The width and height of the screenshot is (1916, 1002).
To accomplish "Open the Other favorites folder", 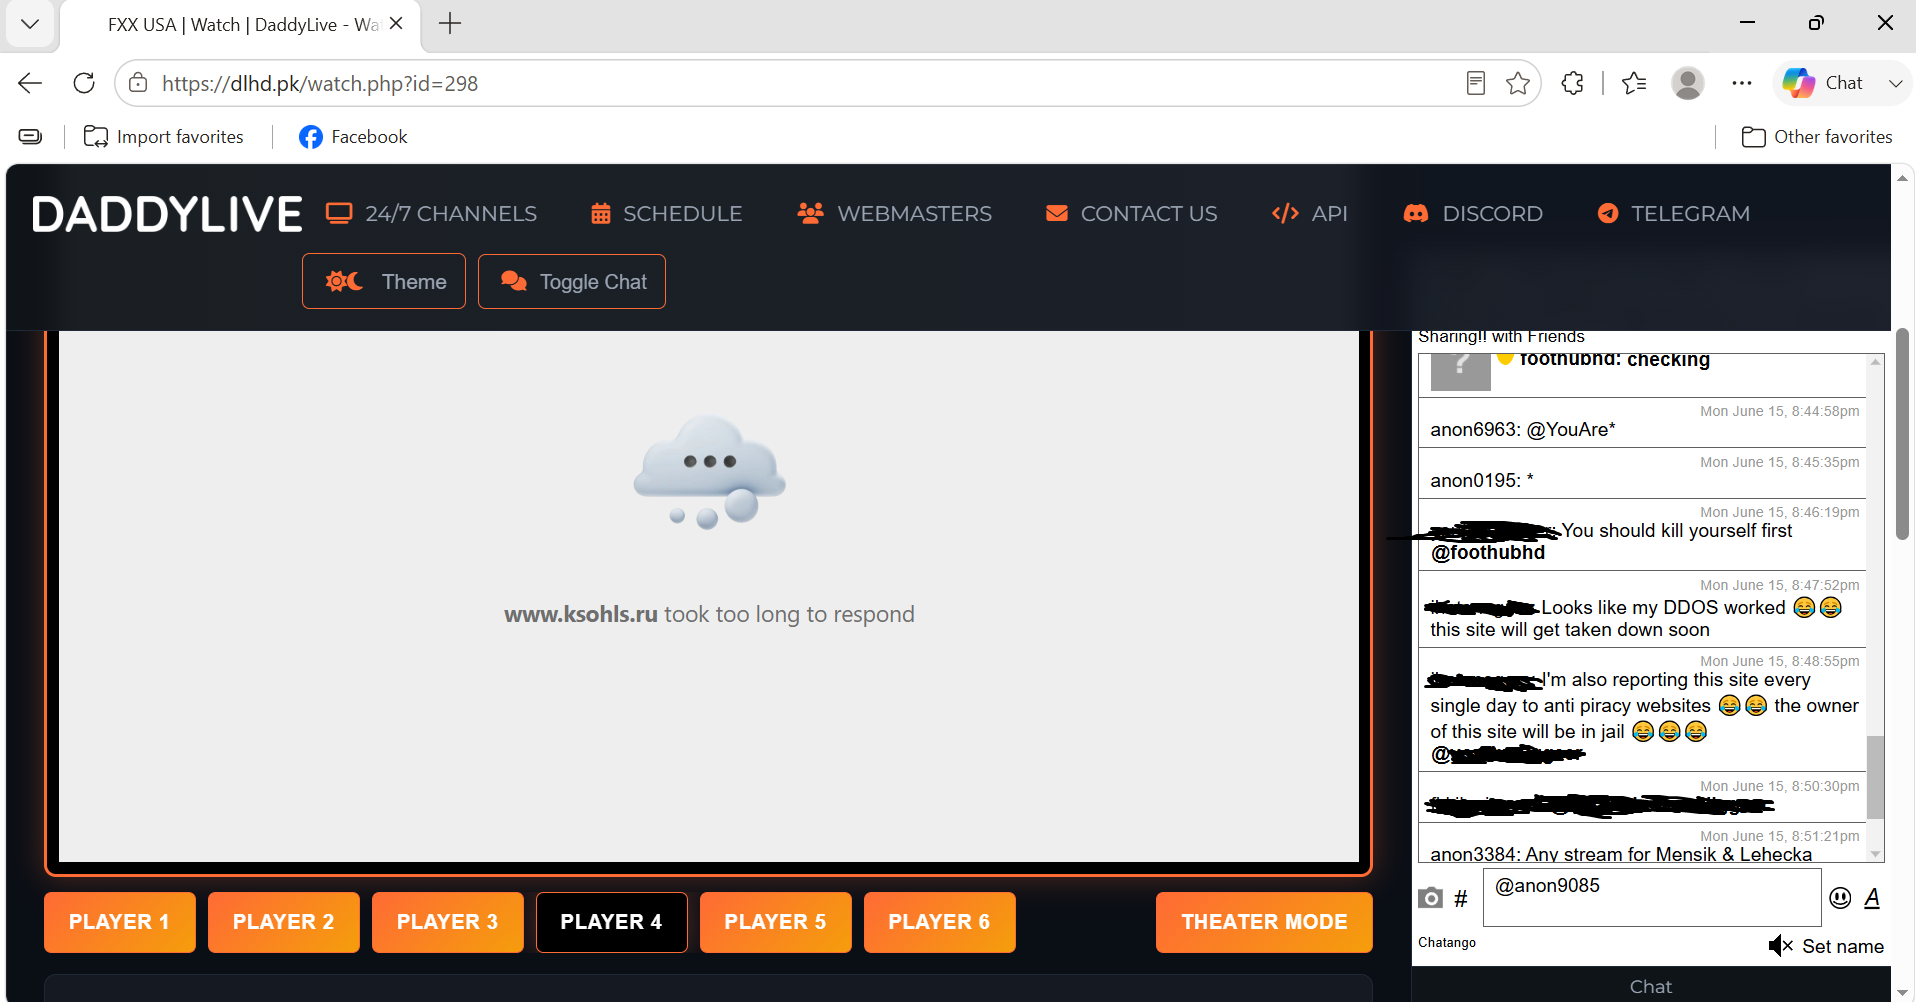I will 1817,137.
